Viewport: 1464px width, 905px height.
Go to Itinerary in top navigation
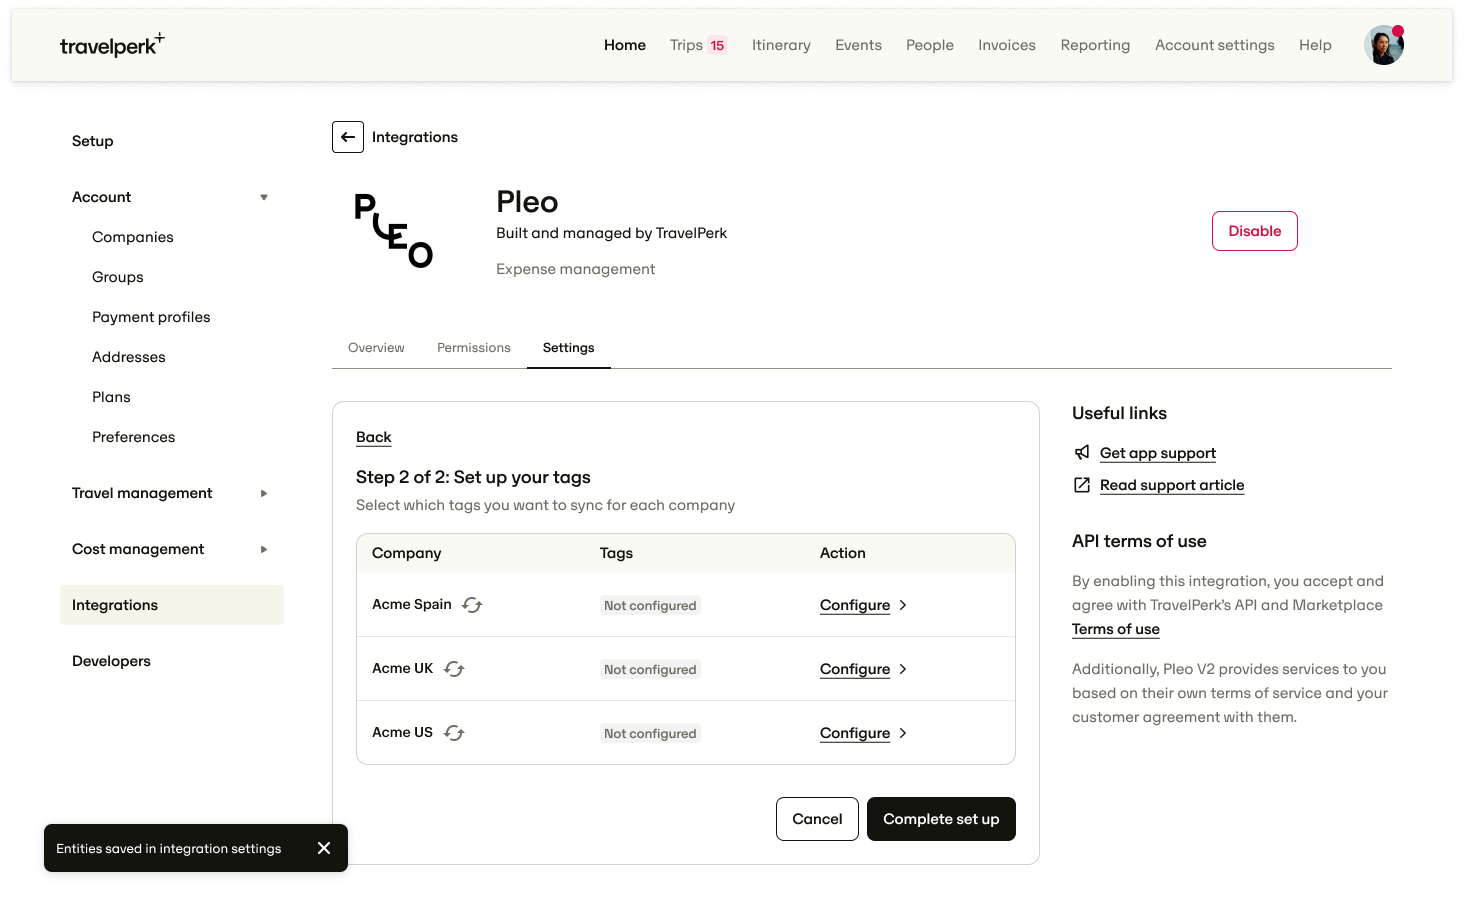point(781,45)
